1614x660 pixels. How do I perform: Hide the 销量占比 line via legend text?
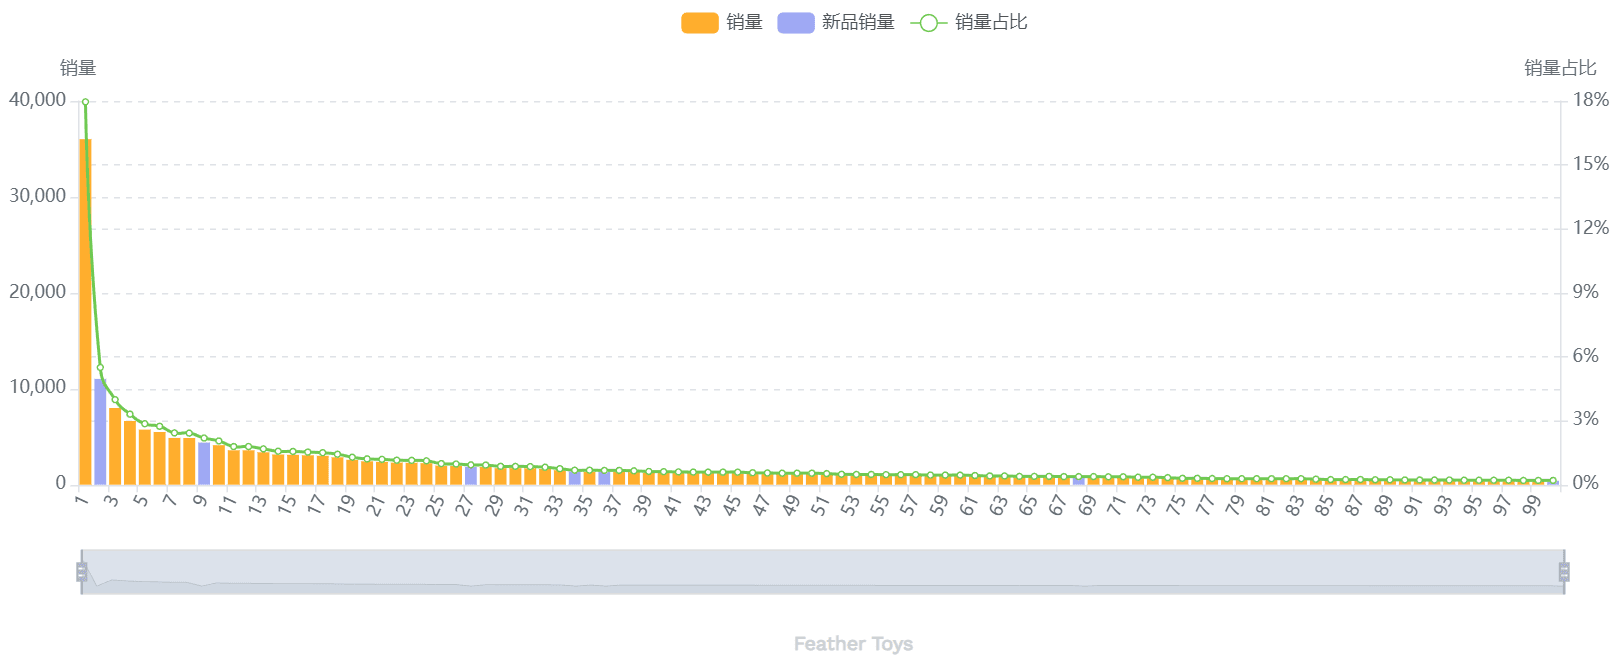pos(991,23)
